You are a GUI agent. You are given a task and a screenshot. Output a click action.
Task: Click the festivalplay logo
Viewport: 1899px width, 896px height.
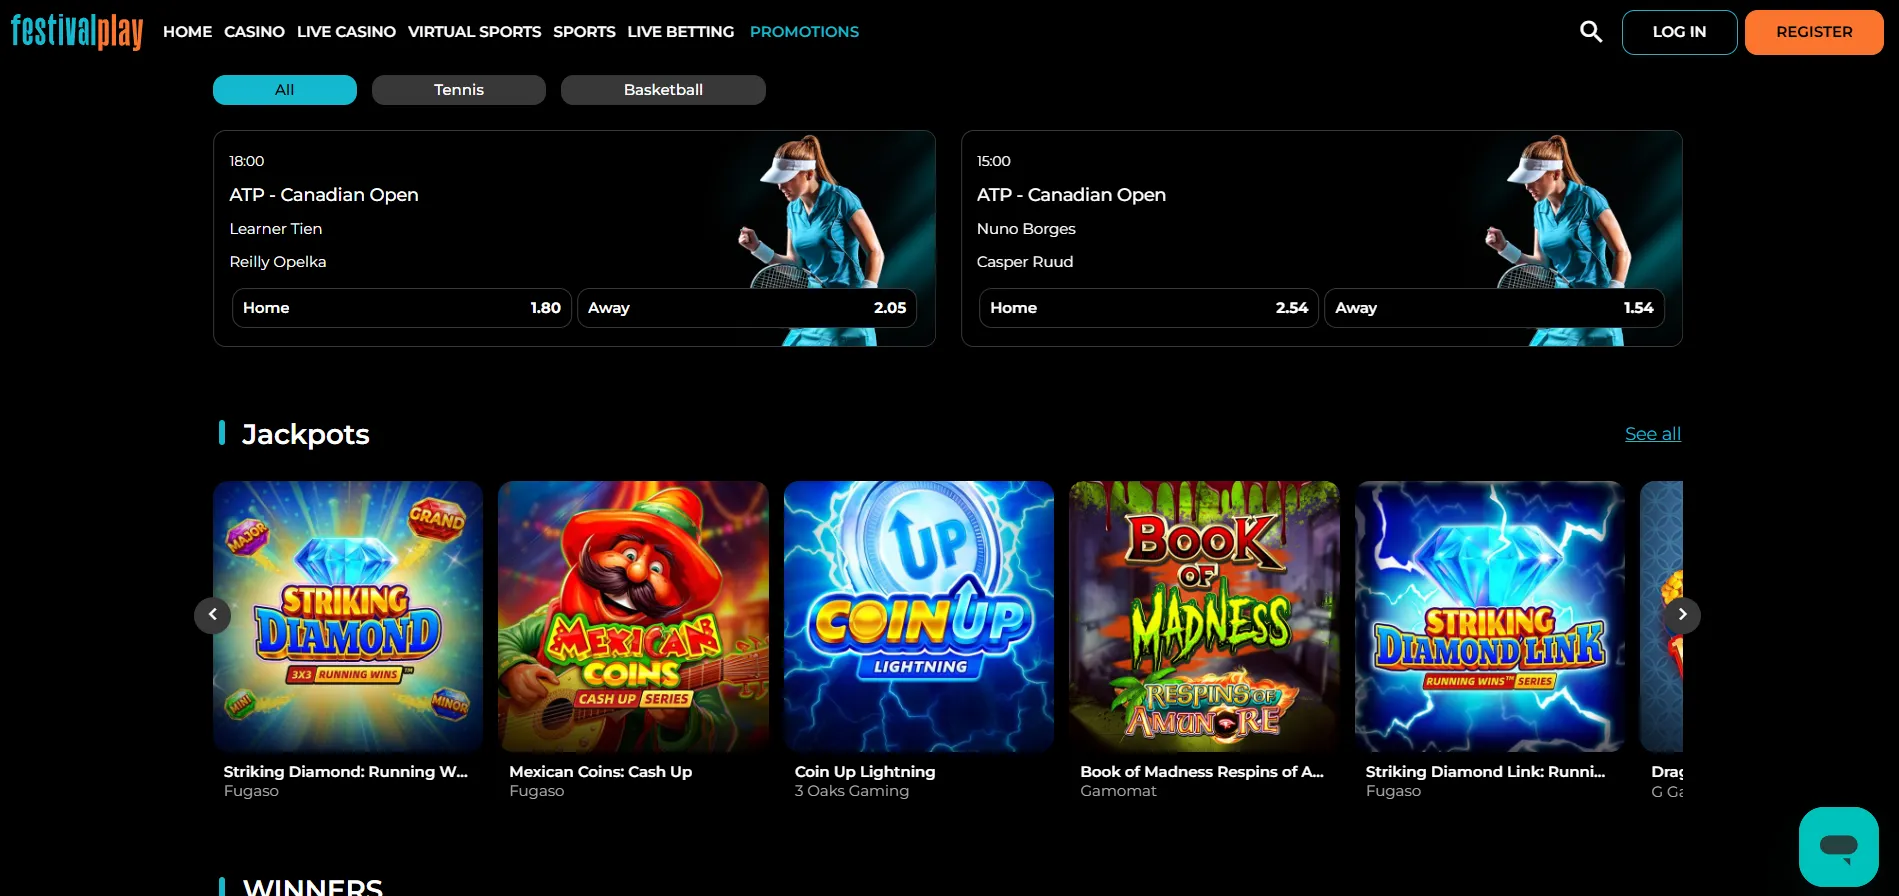pyautogui.click(x=77, y=31)
